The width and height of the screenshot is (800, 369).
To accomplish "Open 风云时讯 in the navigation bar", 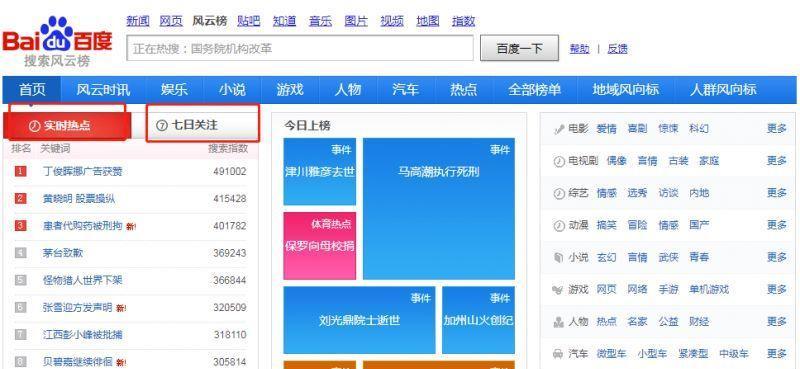I will point(103,90).
